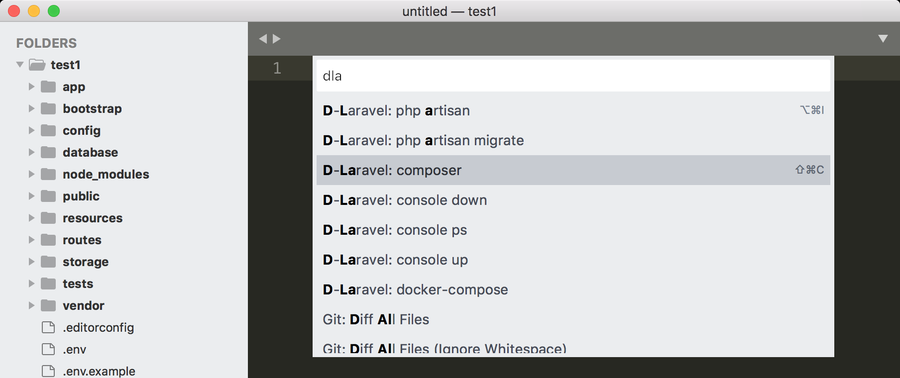Image resolution: width=900 pixels, height=378 pixels.
Task: Click the .env file icon
Action: pos(48,349)
